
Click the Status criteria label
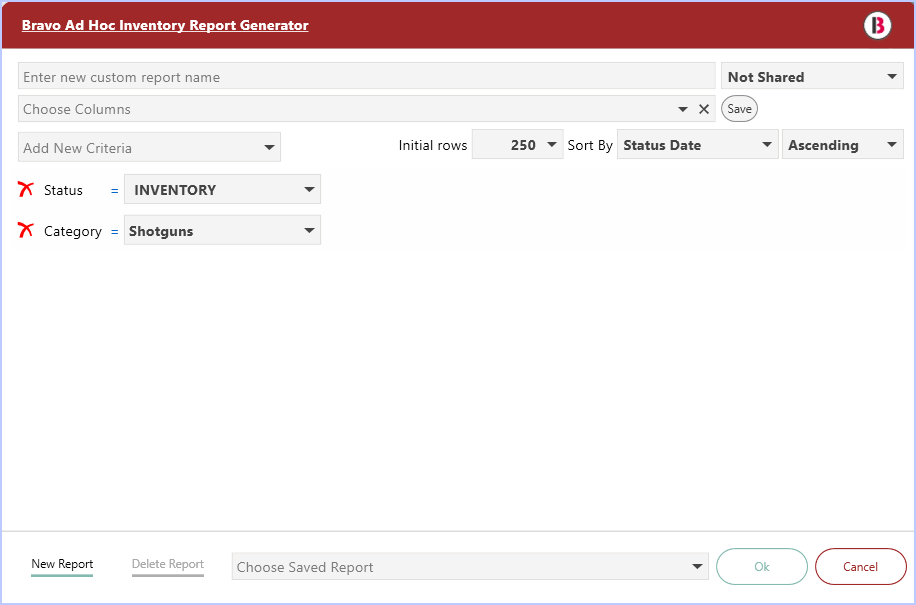[63, 190]
